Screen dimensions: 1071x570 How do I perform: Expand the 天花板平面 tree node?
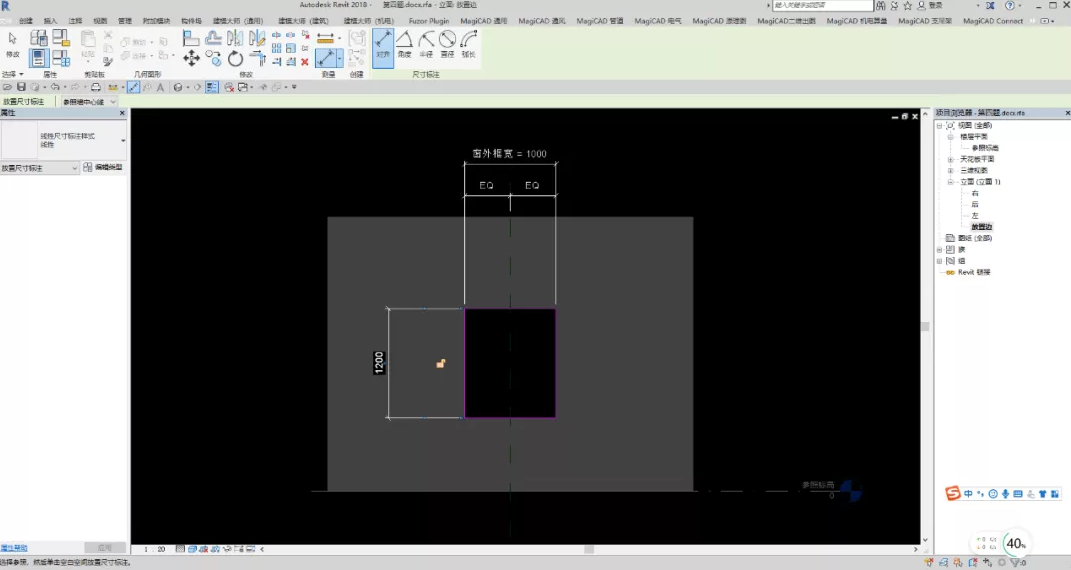coord(950,159)
